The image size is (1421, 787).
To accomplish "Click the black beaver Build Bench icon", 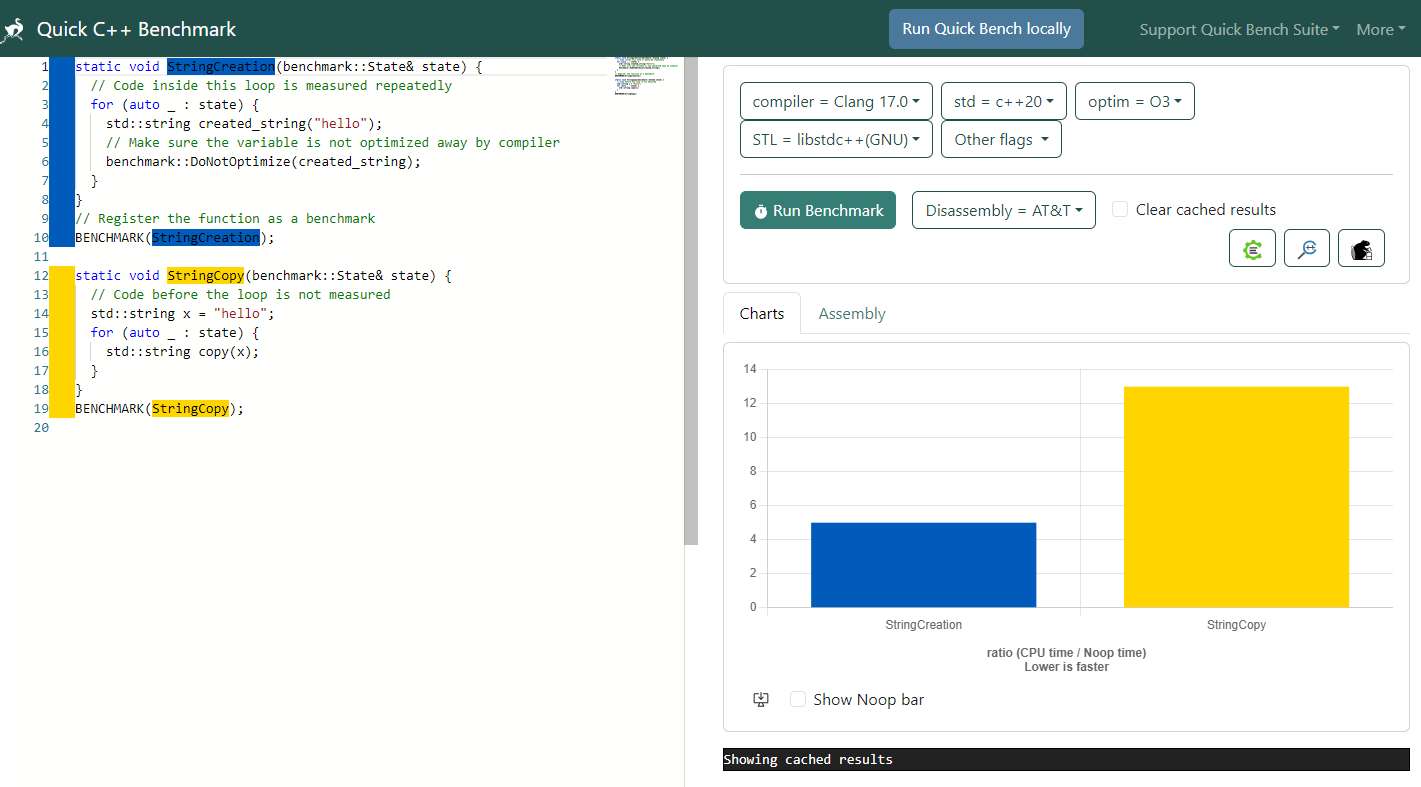I will point(1360,249).
